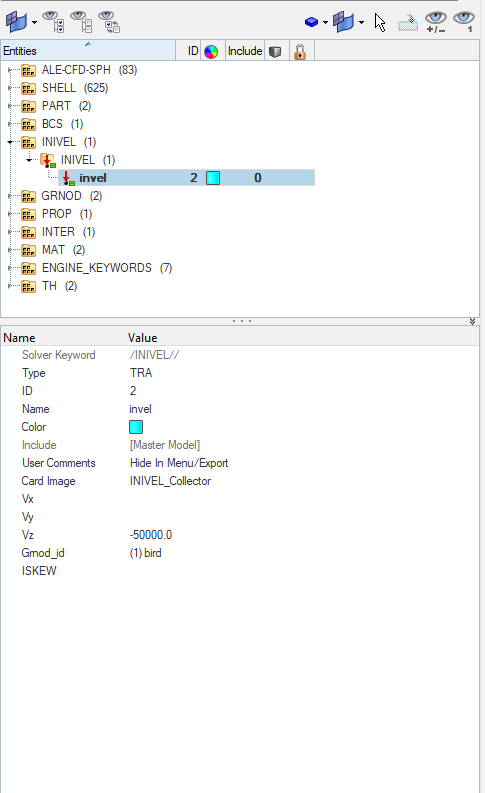Image resolution: width=485 pixels, height=793 pixels.
Task: Click the Vz value field -50000.0
Action: pyautogui.click(x=151, y=535)
